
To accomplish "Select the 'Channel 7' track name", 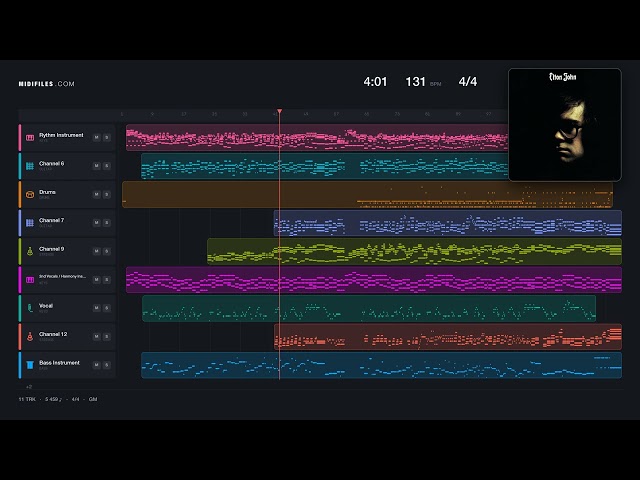I will [51, 220].
